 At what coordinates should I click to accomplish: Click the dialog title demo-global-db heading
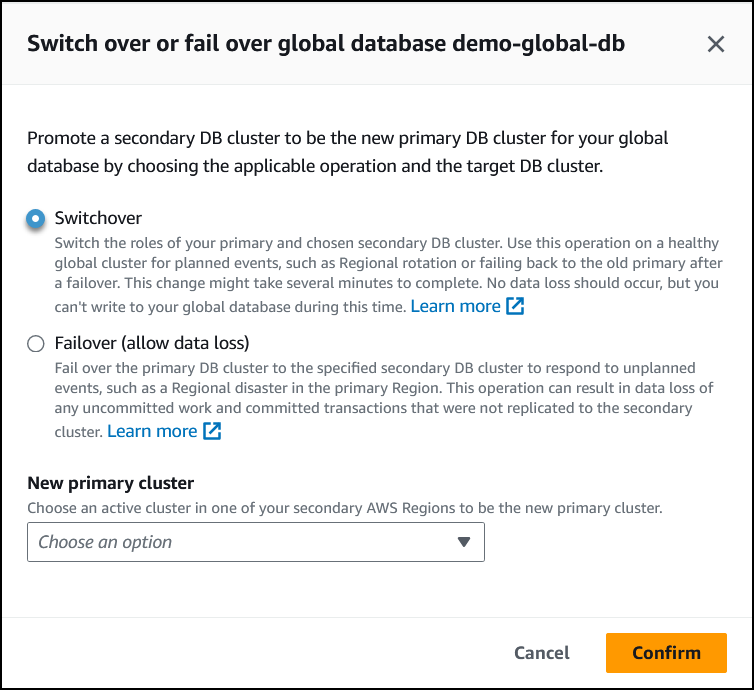point(326,44)
